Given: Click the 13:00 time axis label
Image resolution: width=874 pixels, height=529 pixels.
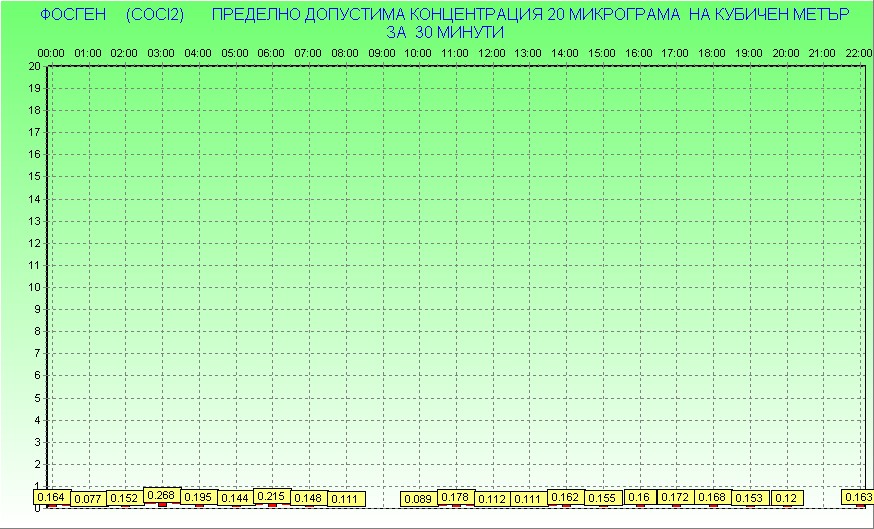Looking at the screenshot, I should (528, 54).
